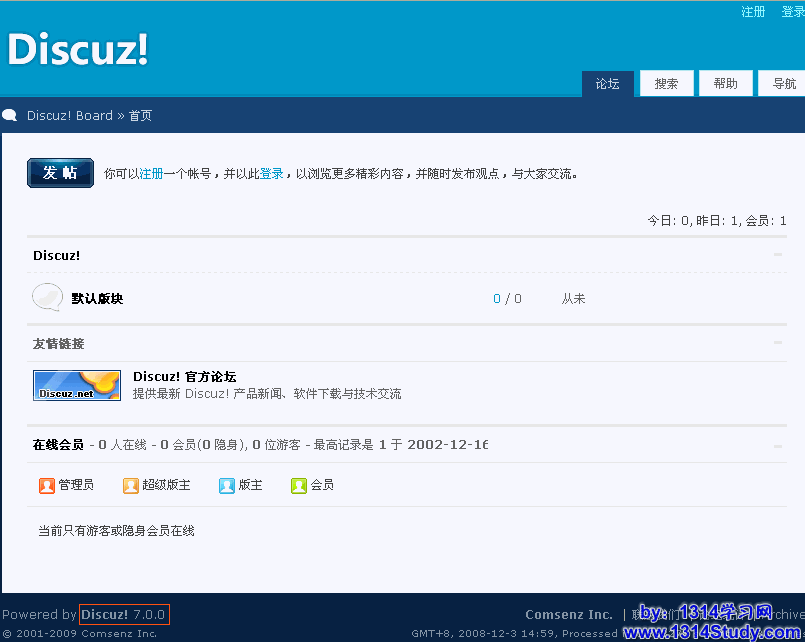Expand the 导航 navigation menu
Screen dimensions: 805x642
pyautogui.click(x=782, y=84)
